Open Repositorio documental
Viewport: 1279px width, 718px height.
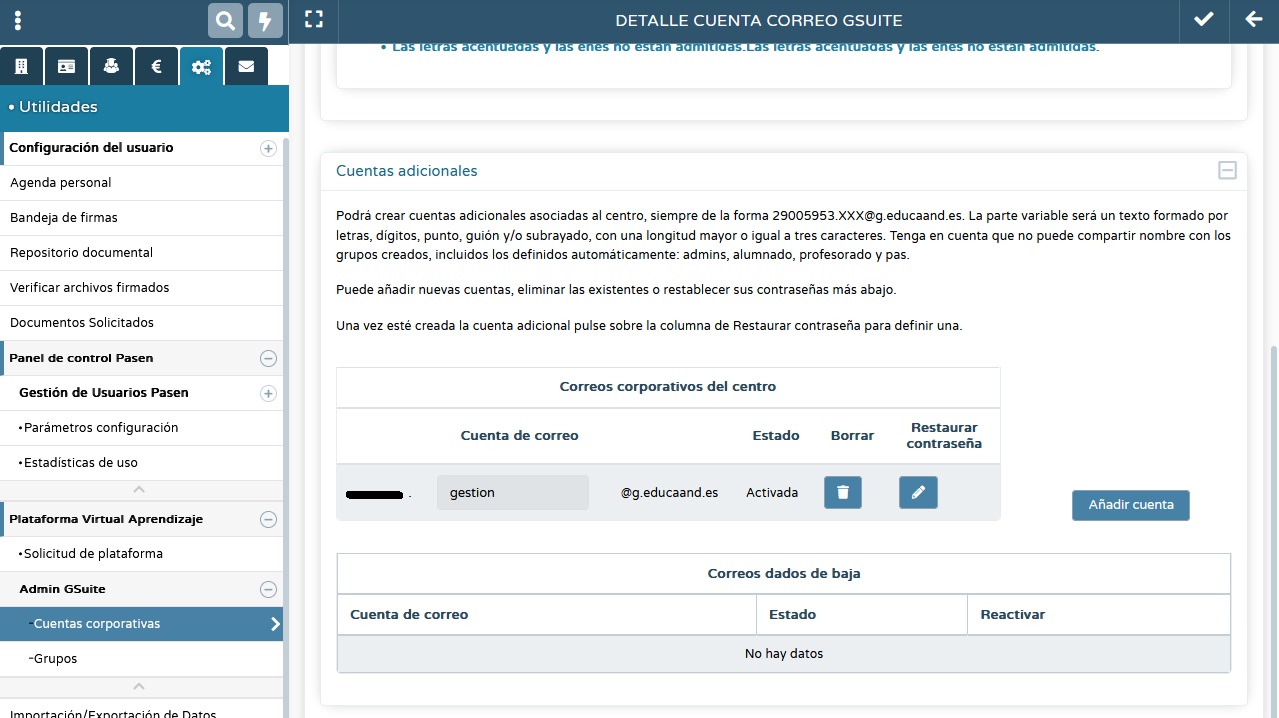tap(141, 253)
